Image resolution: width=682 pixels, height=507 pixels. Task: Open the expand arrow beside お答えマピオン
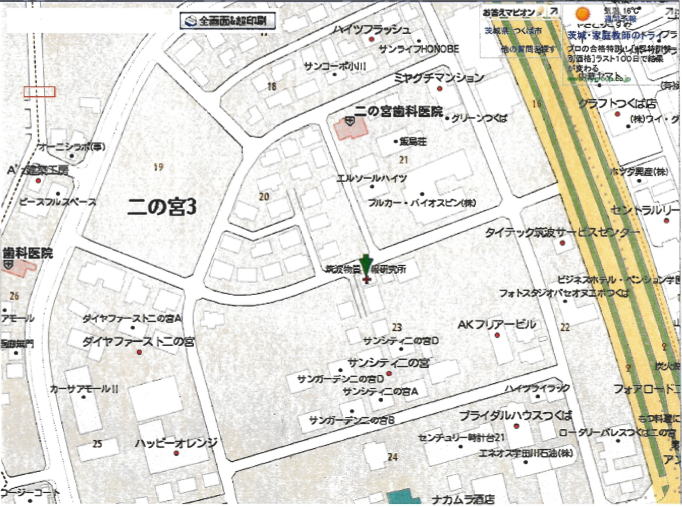[x=553, y=13]
